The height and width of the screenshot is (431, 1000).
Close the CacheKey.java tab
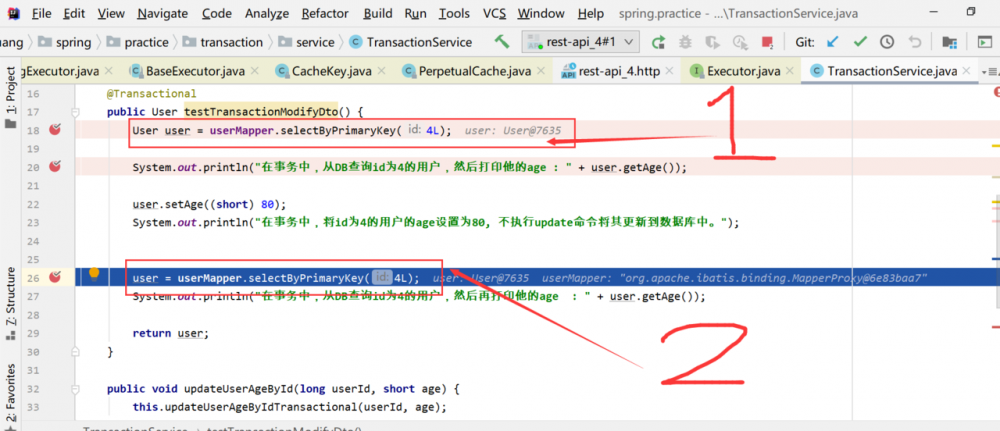click(381, 71)
